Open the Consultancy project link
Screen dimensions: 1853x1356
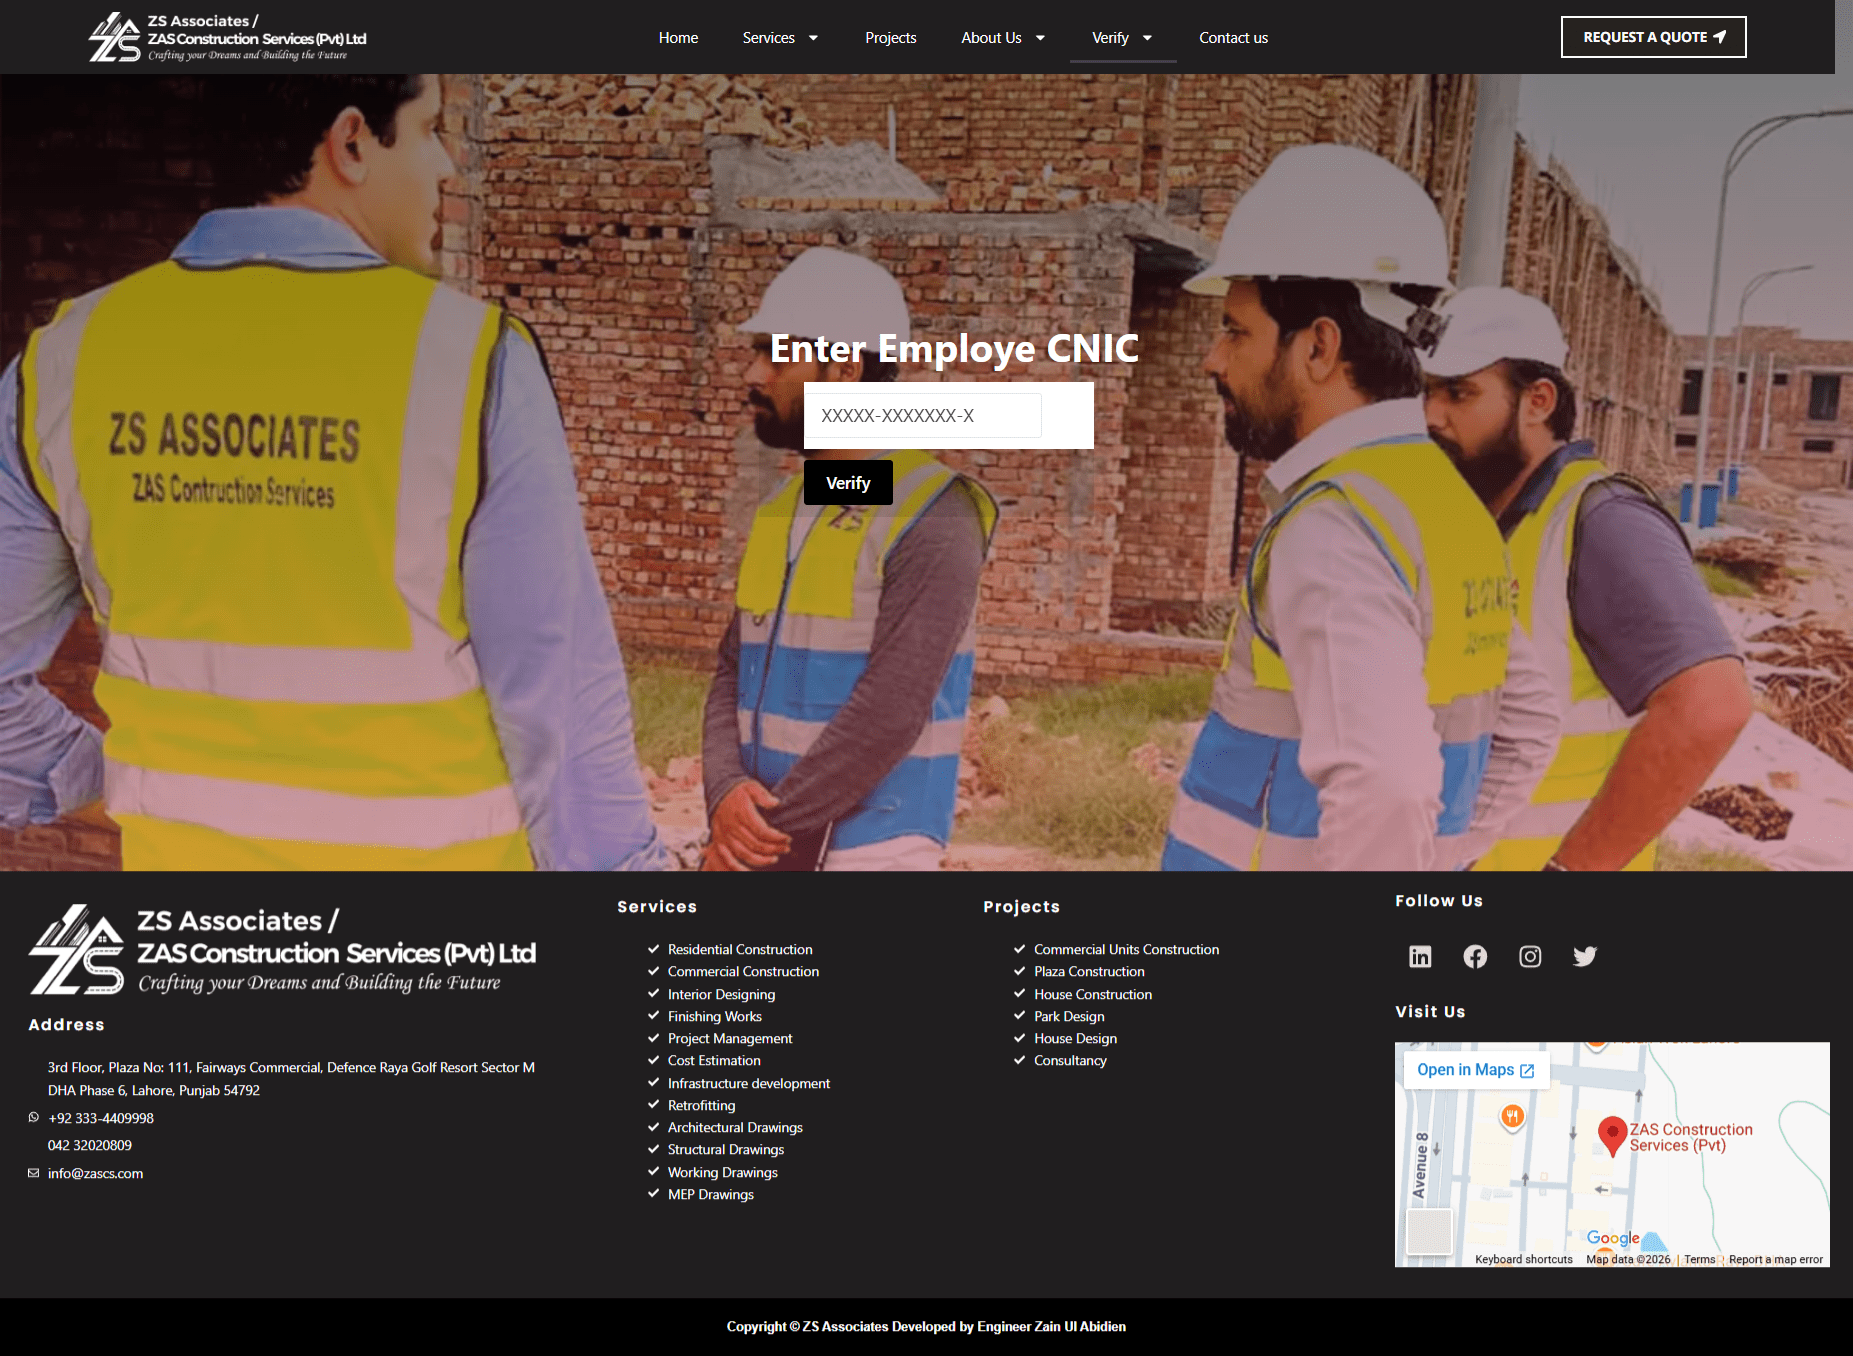[1070, 1060]
